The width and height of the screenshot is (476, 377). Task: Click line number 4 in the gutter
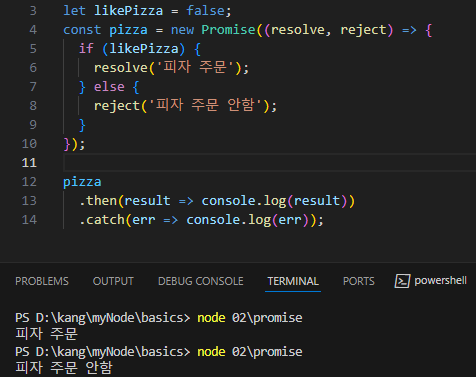33,30
